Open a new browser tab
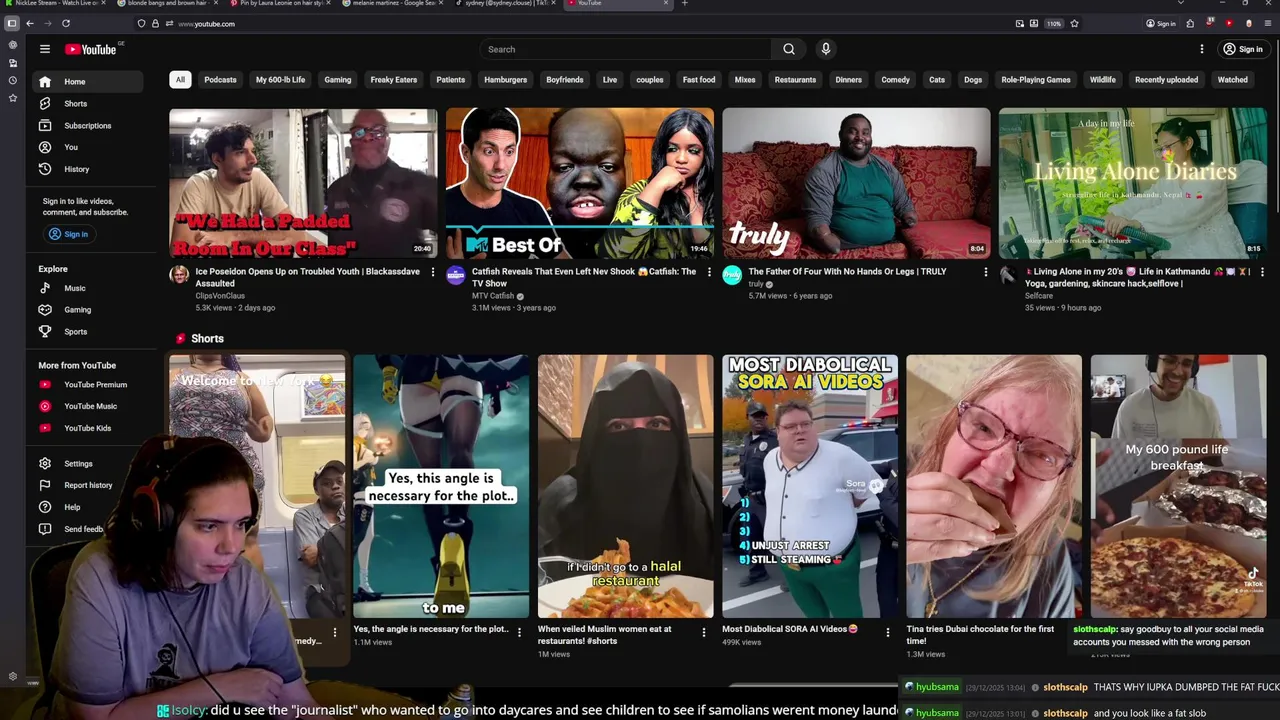Screen dimensions: 1280x720 click(x=684, y=3)
